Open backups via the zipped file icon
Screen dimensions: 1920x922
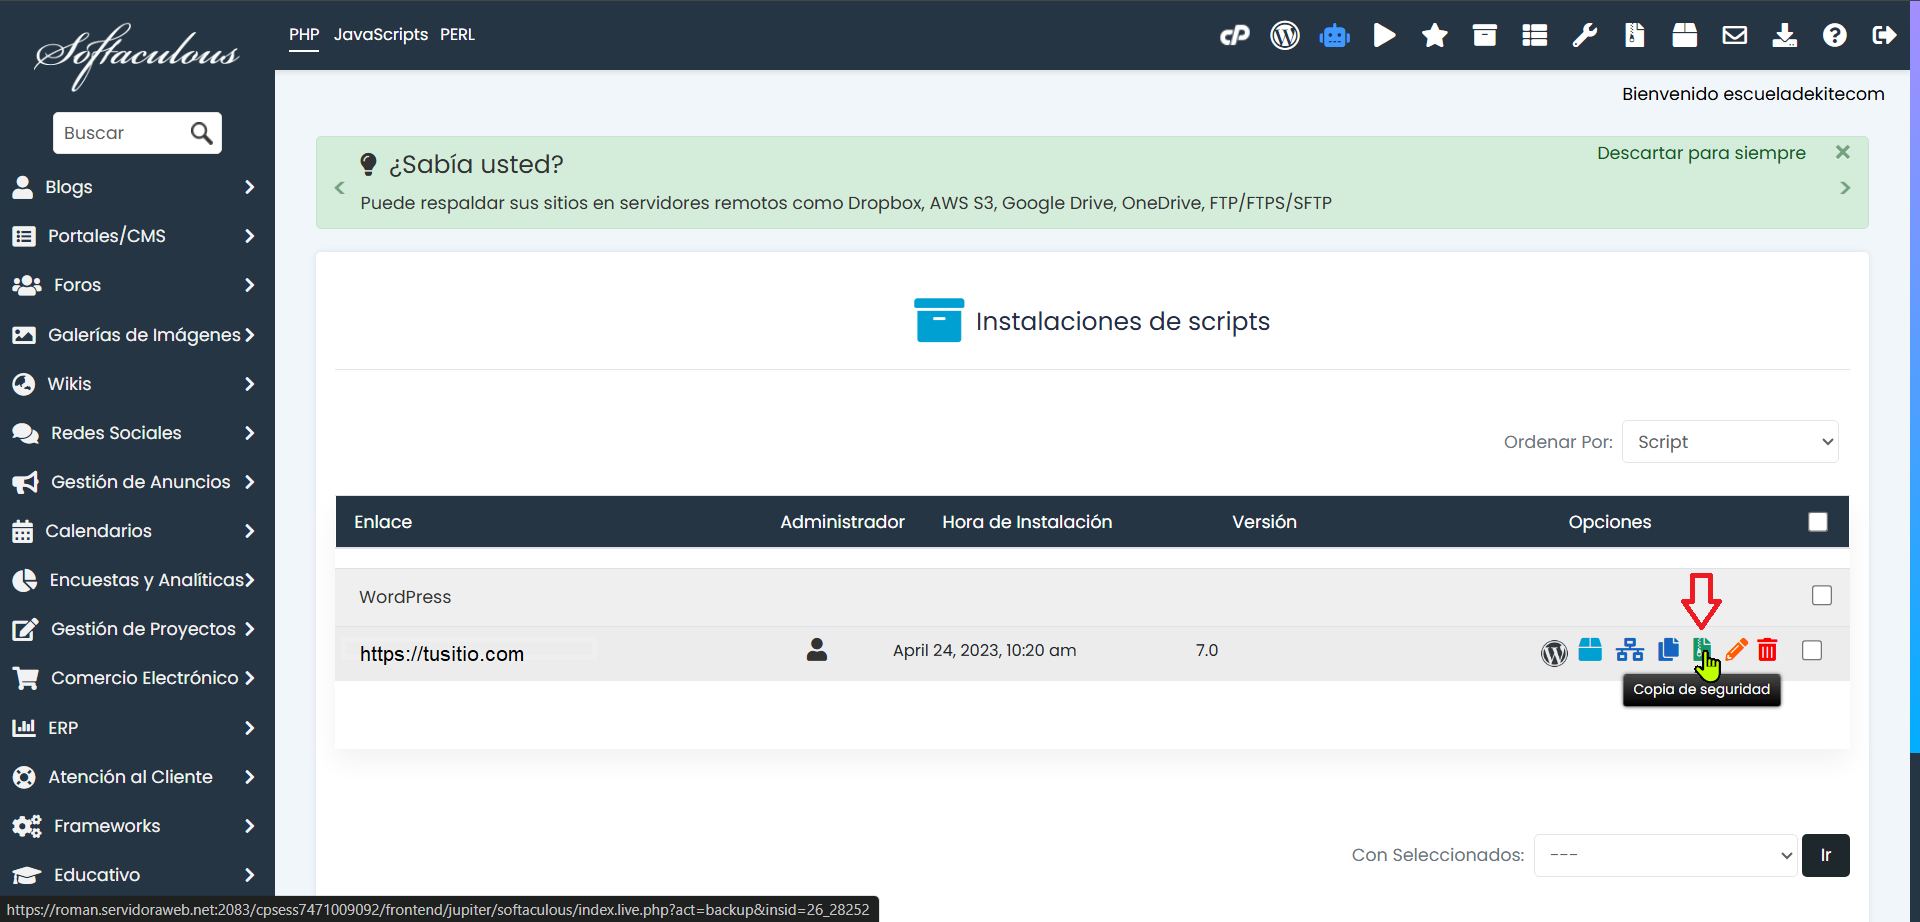(x=1635, y=36)
